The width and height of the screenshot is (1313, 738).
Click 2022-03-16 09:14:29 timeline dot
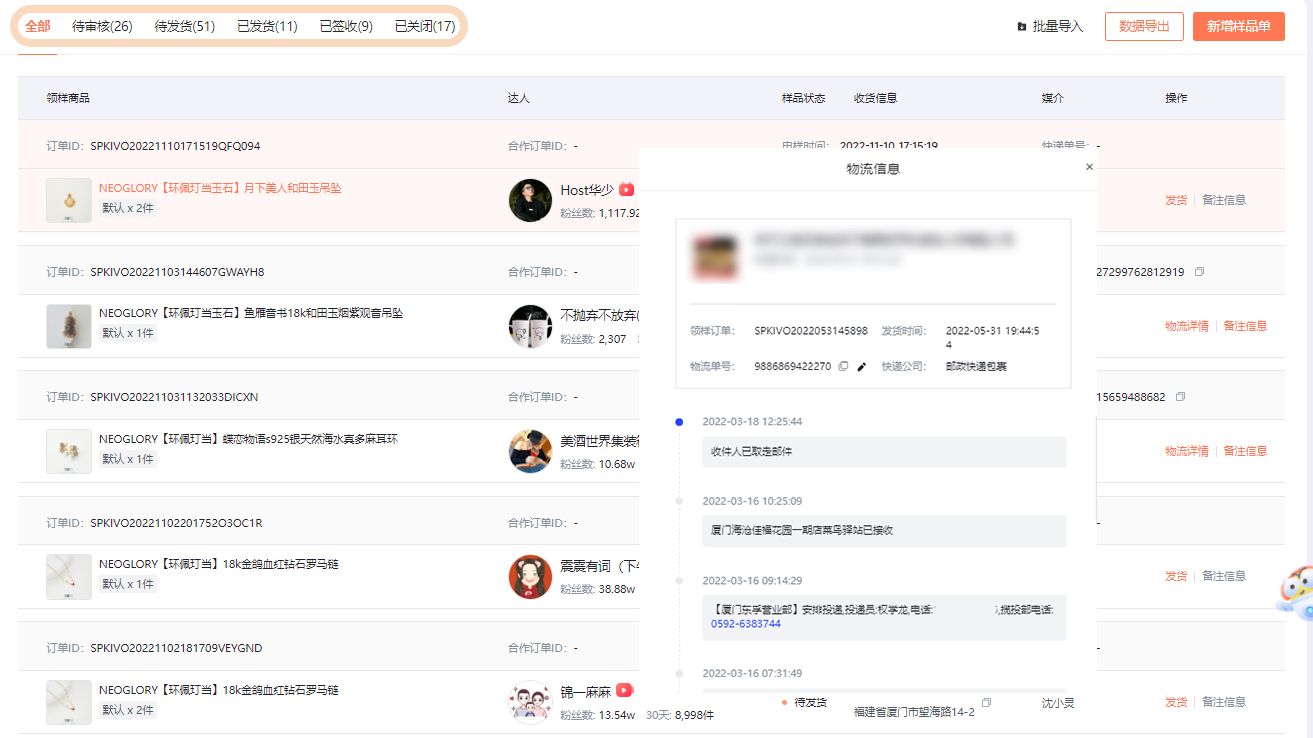point(679,580)
